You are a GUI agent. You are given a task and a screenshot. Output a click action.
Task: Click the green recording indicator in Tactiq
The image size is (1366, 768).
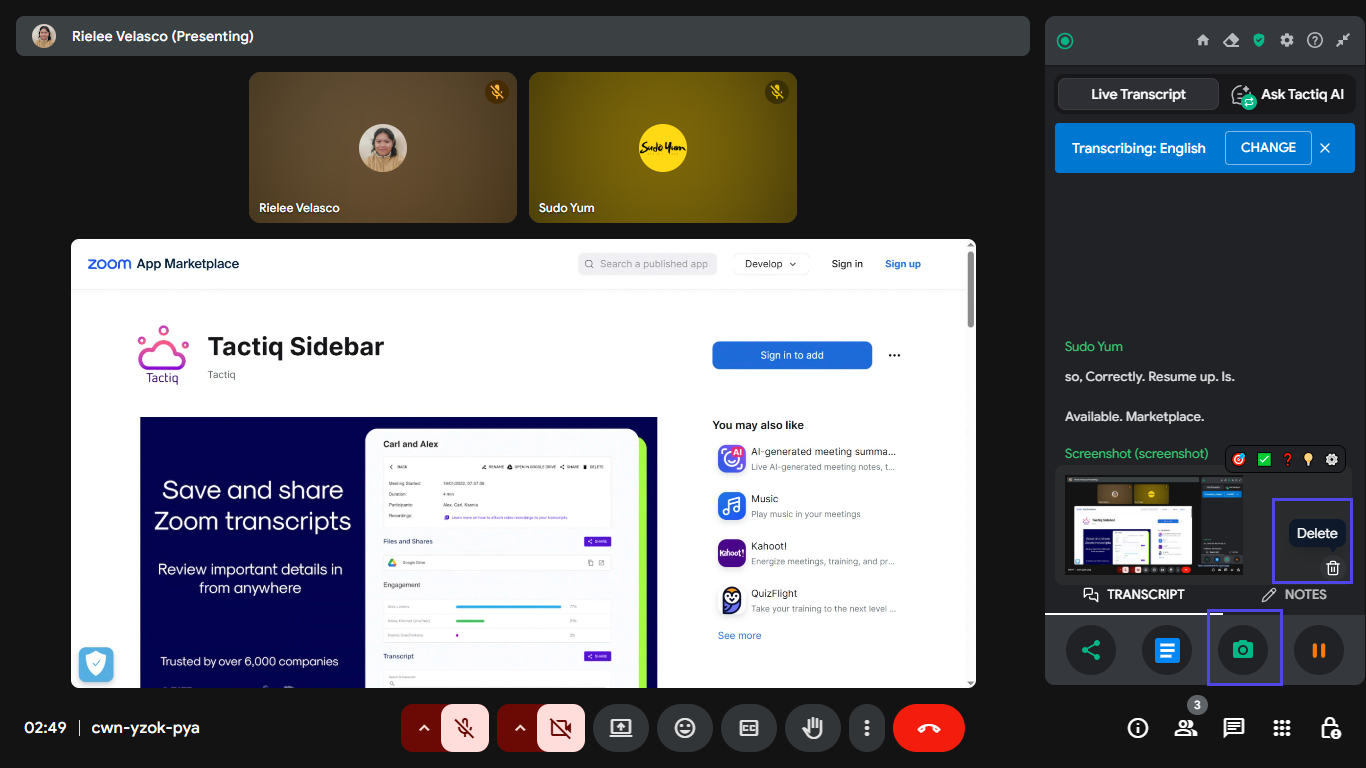1065,41
